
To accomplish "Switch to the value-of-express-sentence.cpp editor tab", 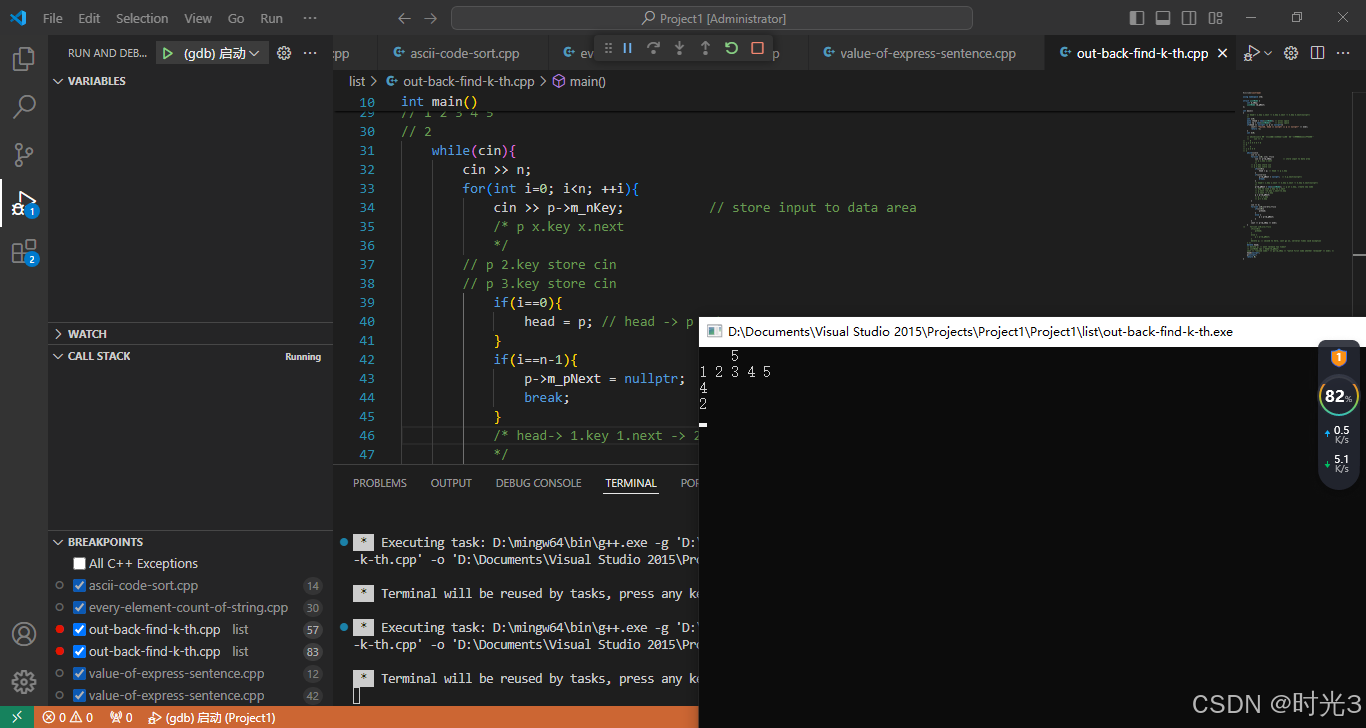I will [927, 53].
